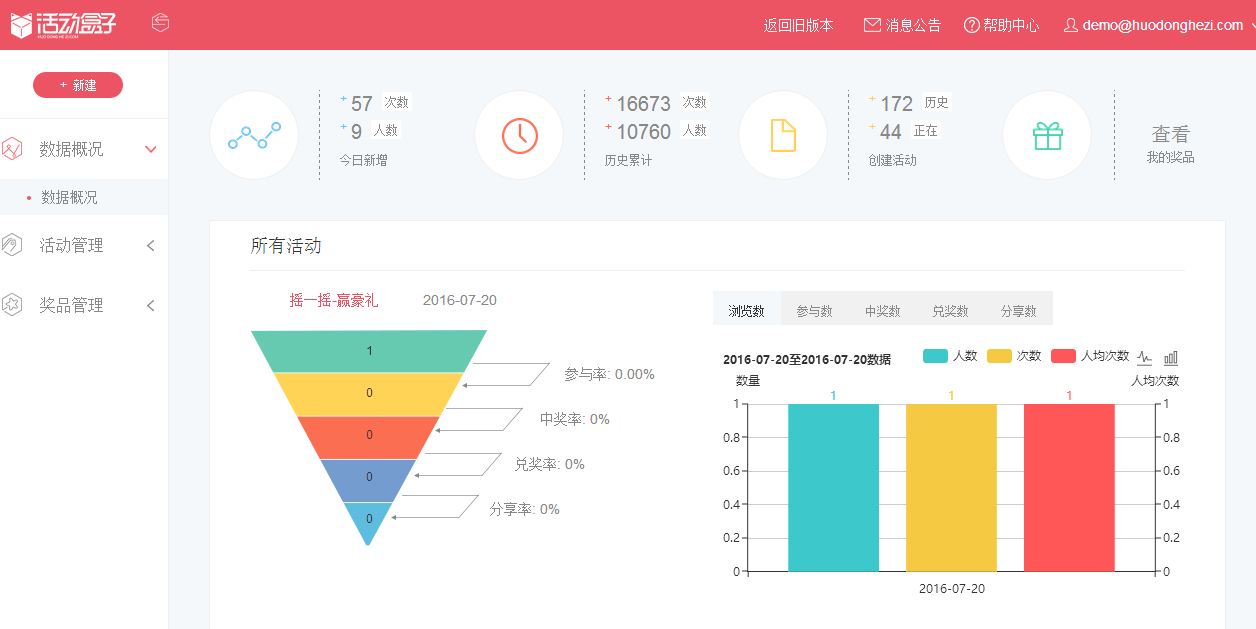The width and height of the screenshot is (1256, 629).
Task: Click the 参与率: 0.00% label
Action: pos(609,374)
